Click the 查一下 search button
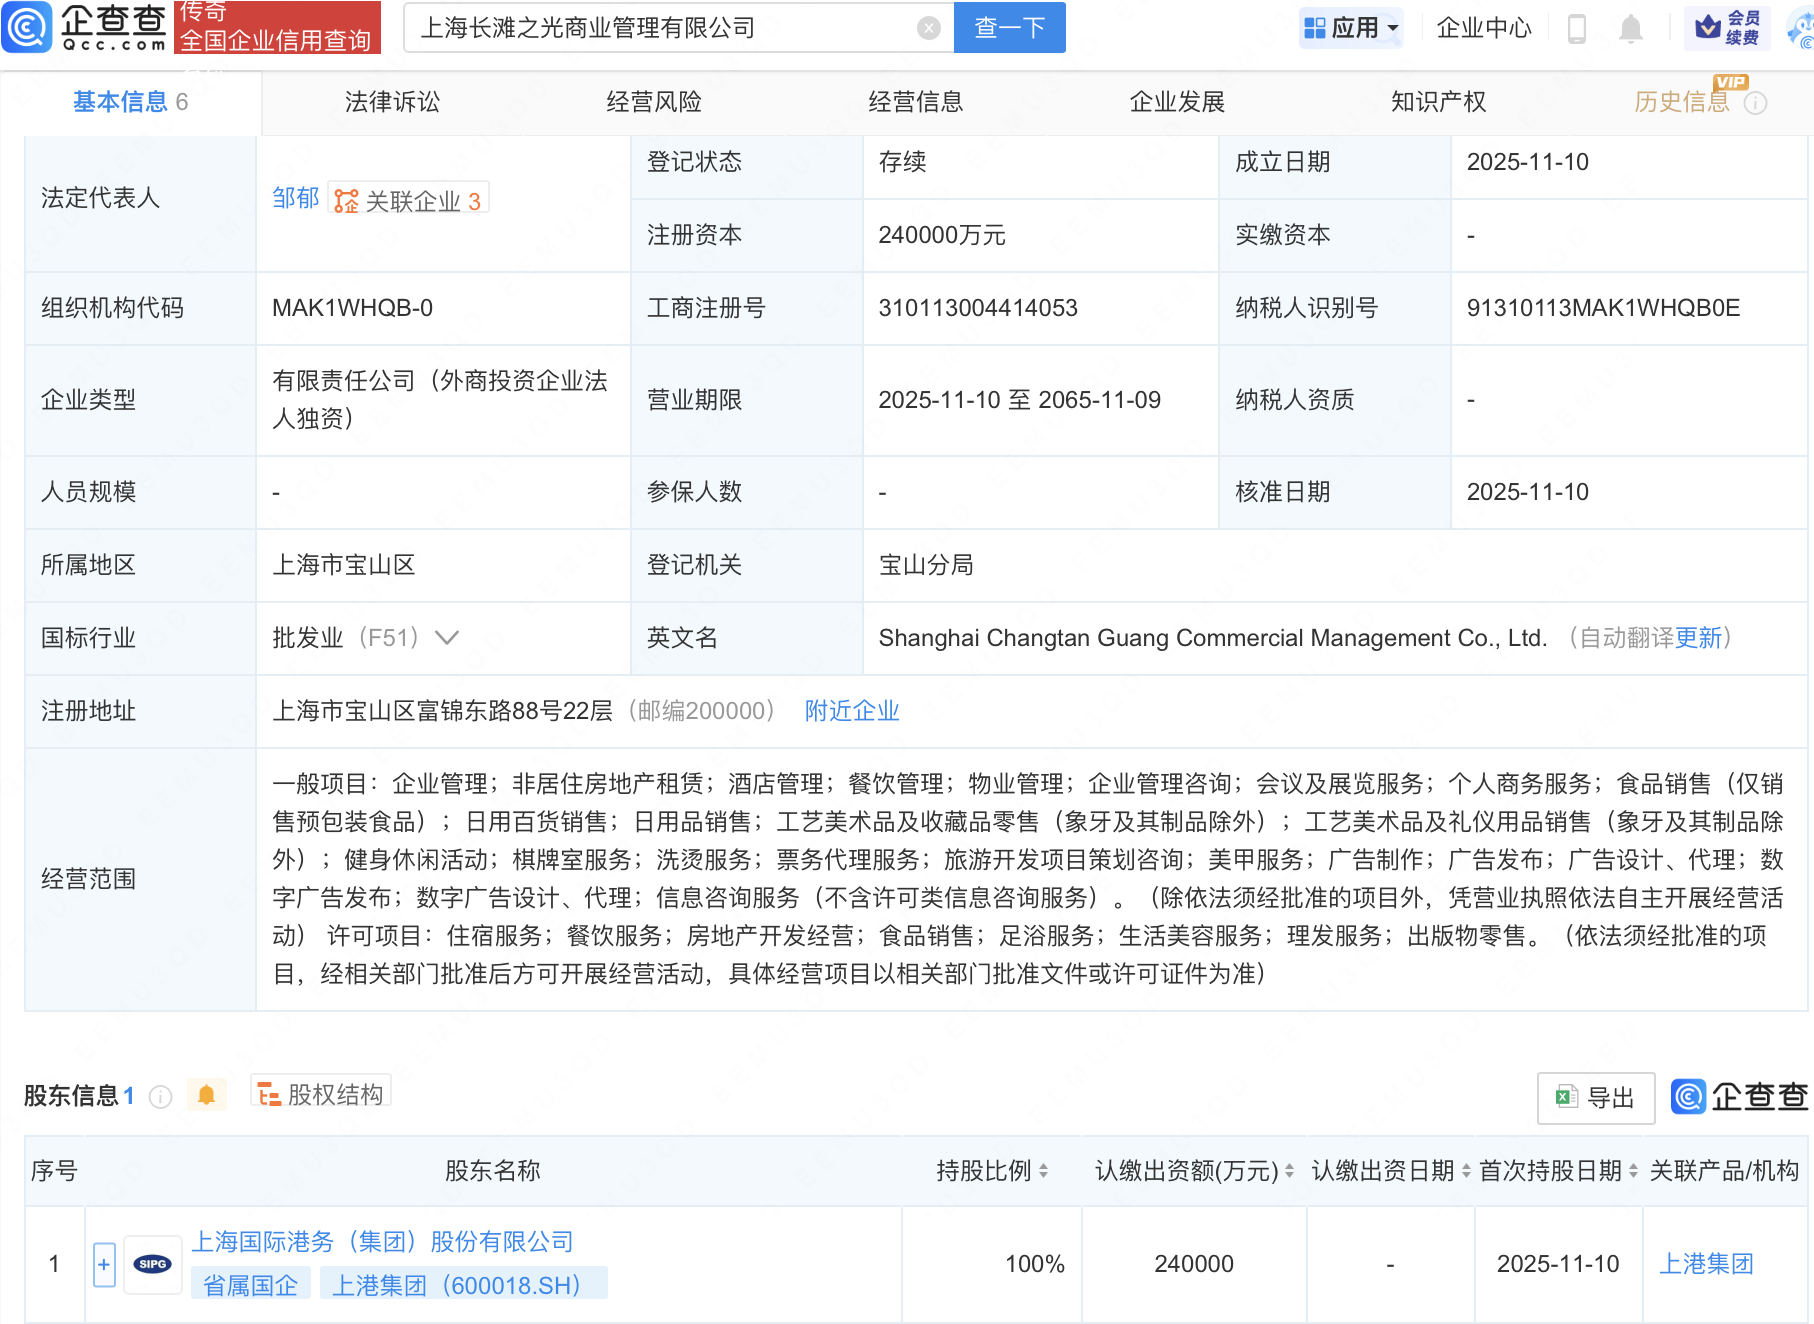This screenshot has height=1324, width=1814. click(1009, 28)
